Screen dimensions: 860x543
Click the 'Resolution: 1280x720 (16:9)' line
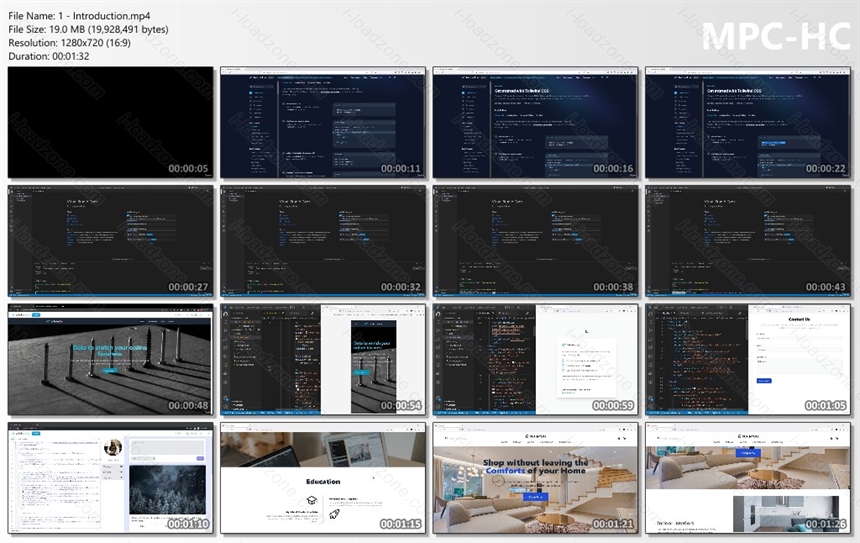(69, 43)
